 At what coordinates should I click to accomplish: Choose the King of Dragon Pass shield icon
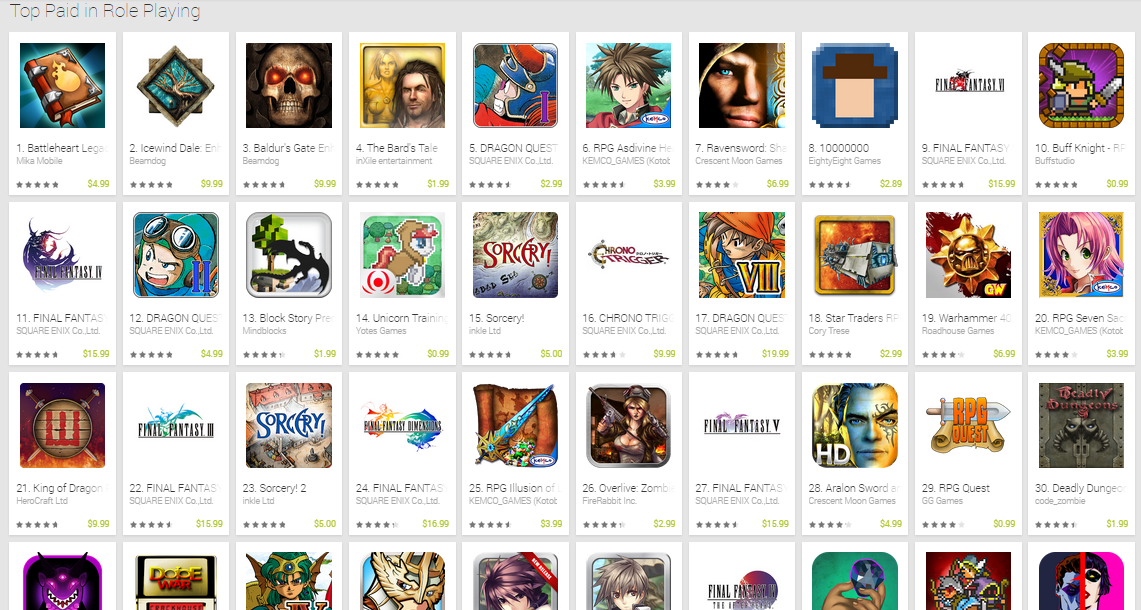62,425
